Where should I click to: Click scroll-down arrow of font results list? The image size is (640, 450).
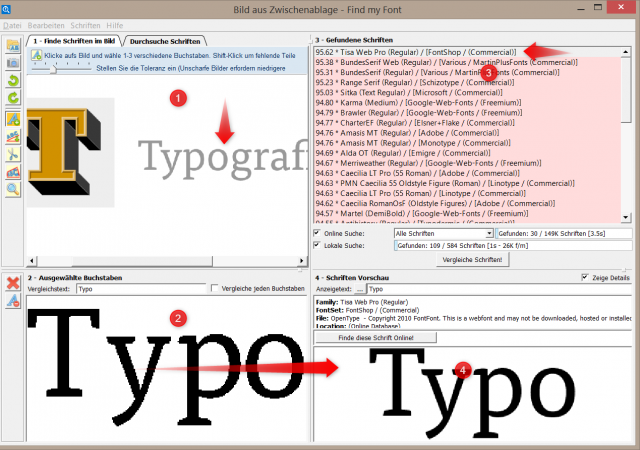tap(626, 218)
